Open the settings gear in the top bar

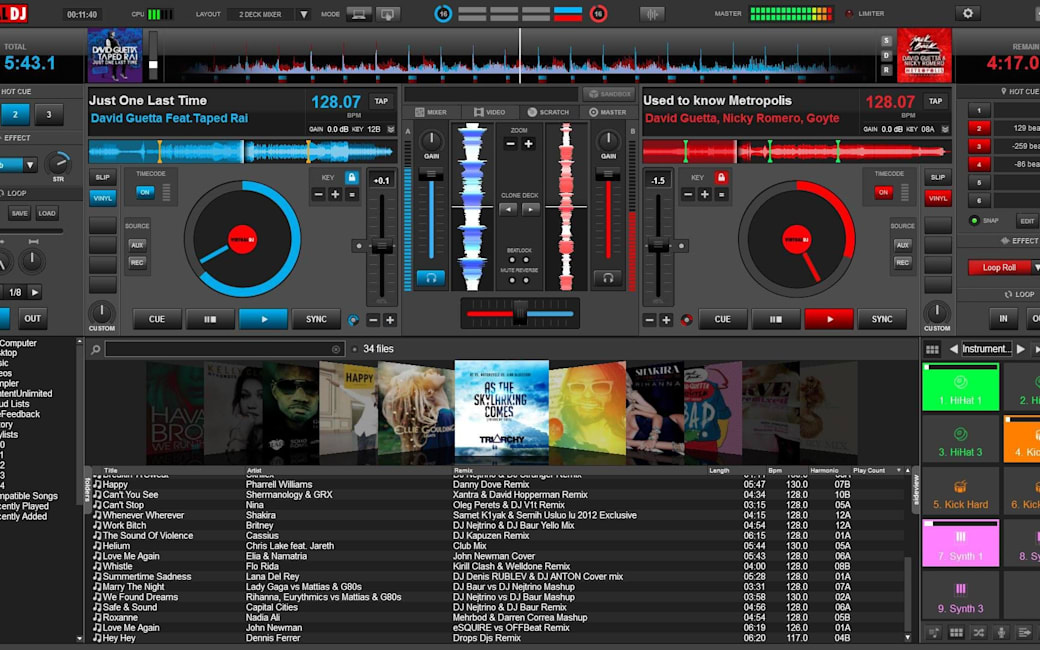pyautogui.click(x=968, y=13)
